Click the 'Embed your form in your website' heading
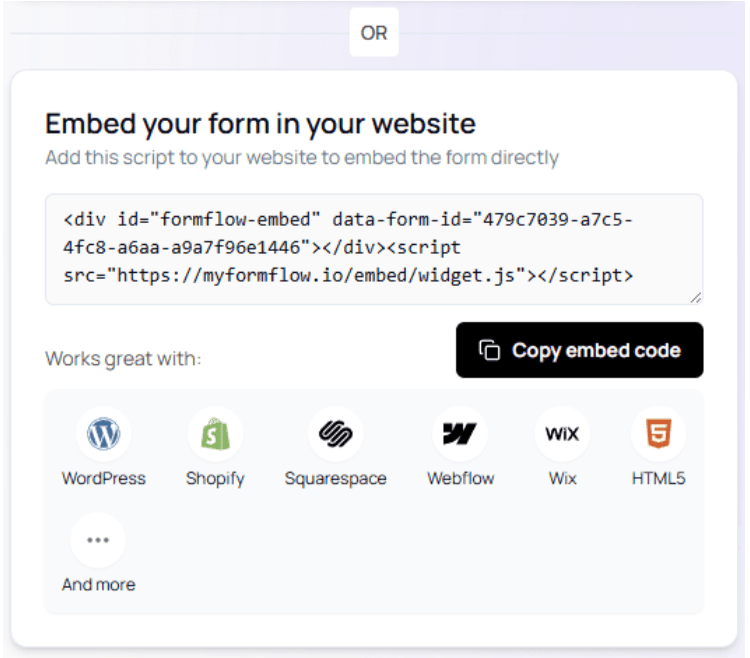This screenshot has height=658, width=750. coord(260,124)
